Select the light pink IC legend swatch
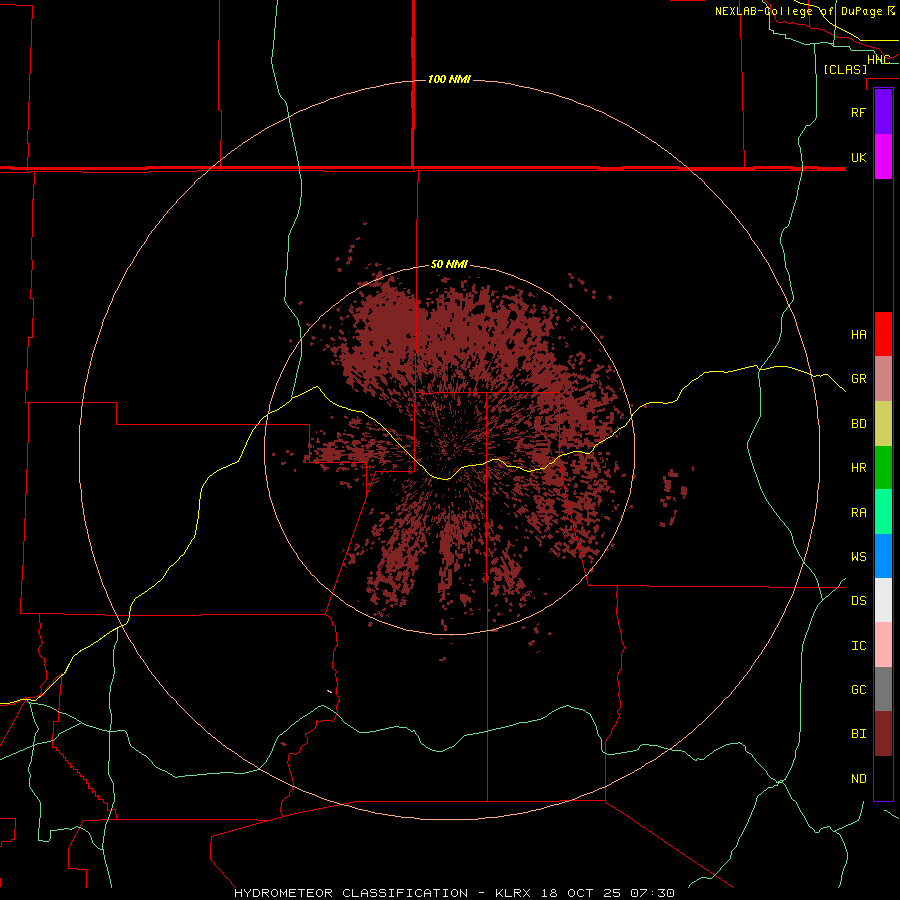The image size is (900, 900). pos(883,645)
